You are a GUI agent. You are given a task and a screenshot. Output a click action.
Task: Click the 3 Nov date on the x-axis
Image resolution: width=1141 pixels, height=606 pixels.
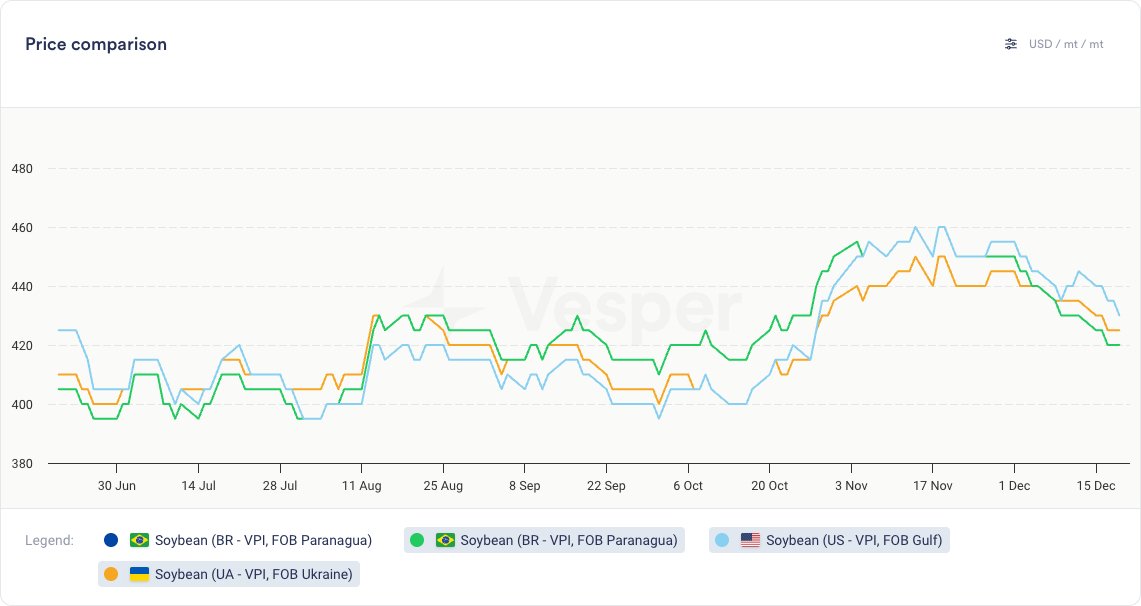pyautogui.click(x=850, y=486)
